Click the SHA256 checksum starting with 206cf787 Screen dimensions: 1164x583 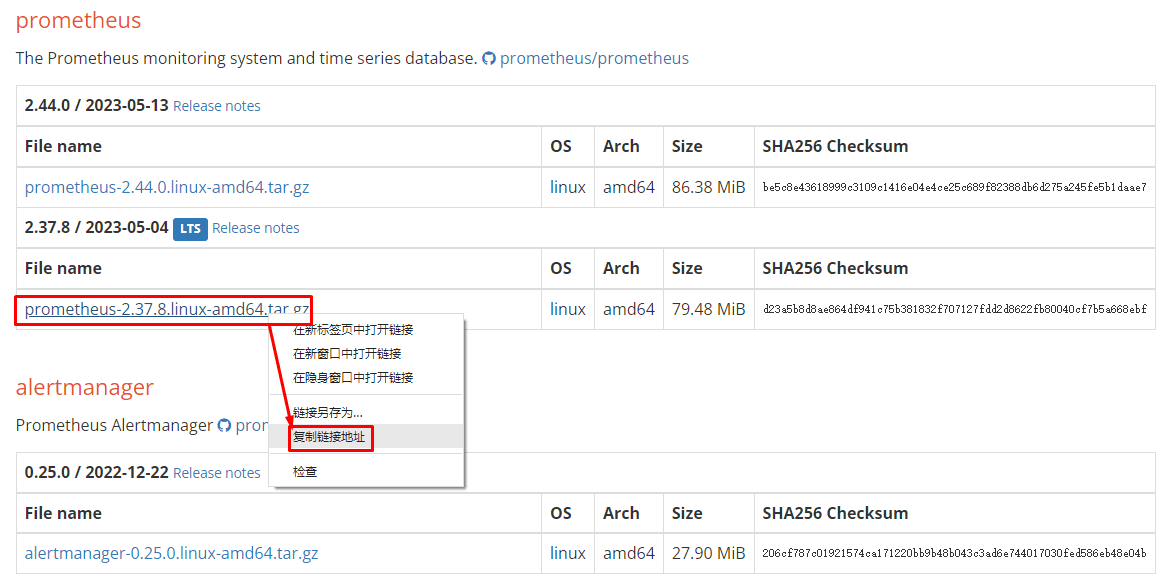coord(955,553)
